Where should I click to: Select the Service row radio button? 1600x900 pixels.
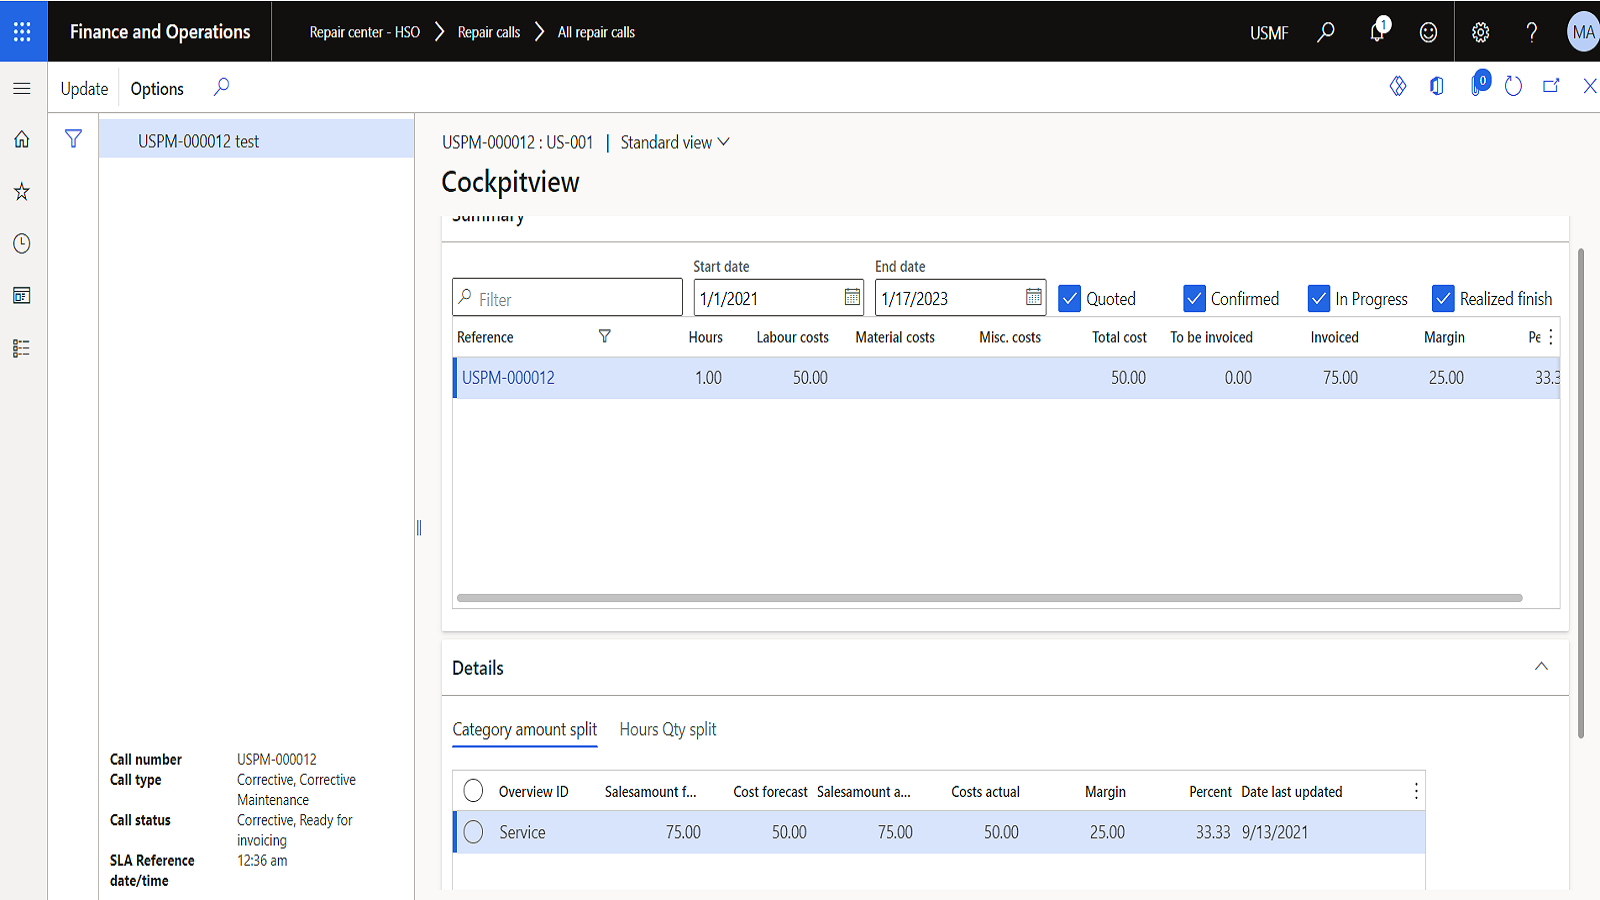point(474,832)
